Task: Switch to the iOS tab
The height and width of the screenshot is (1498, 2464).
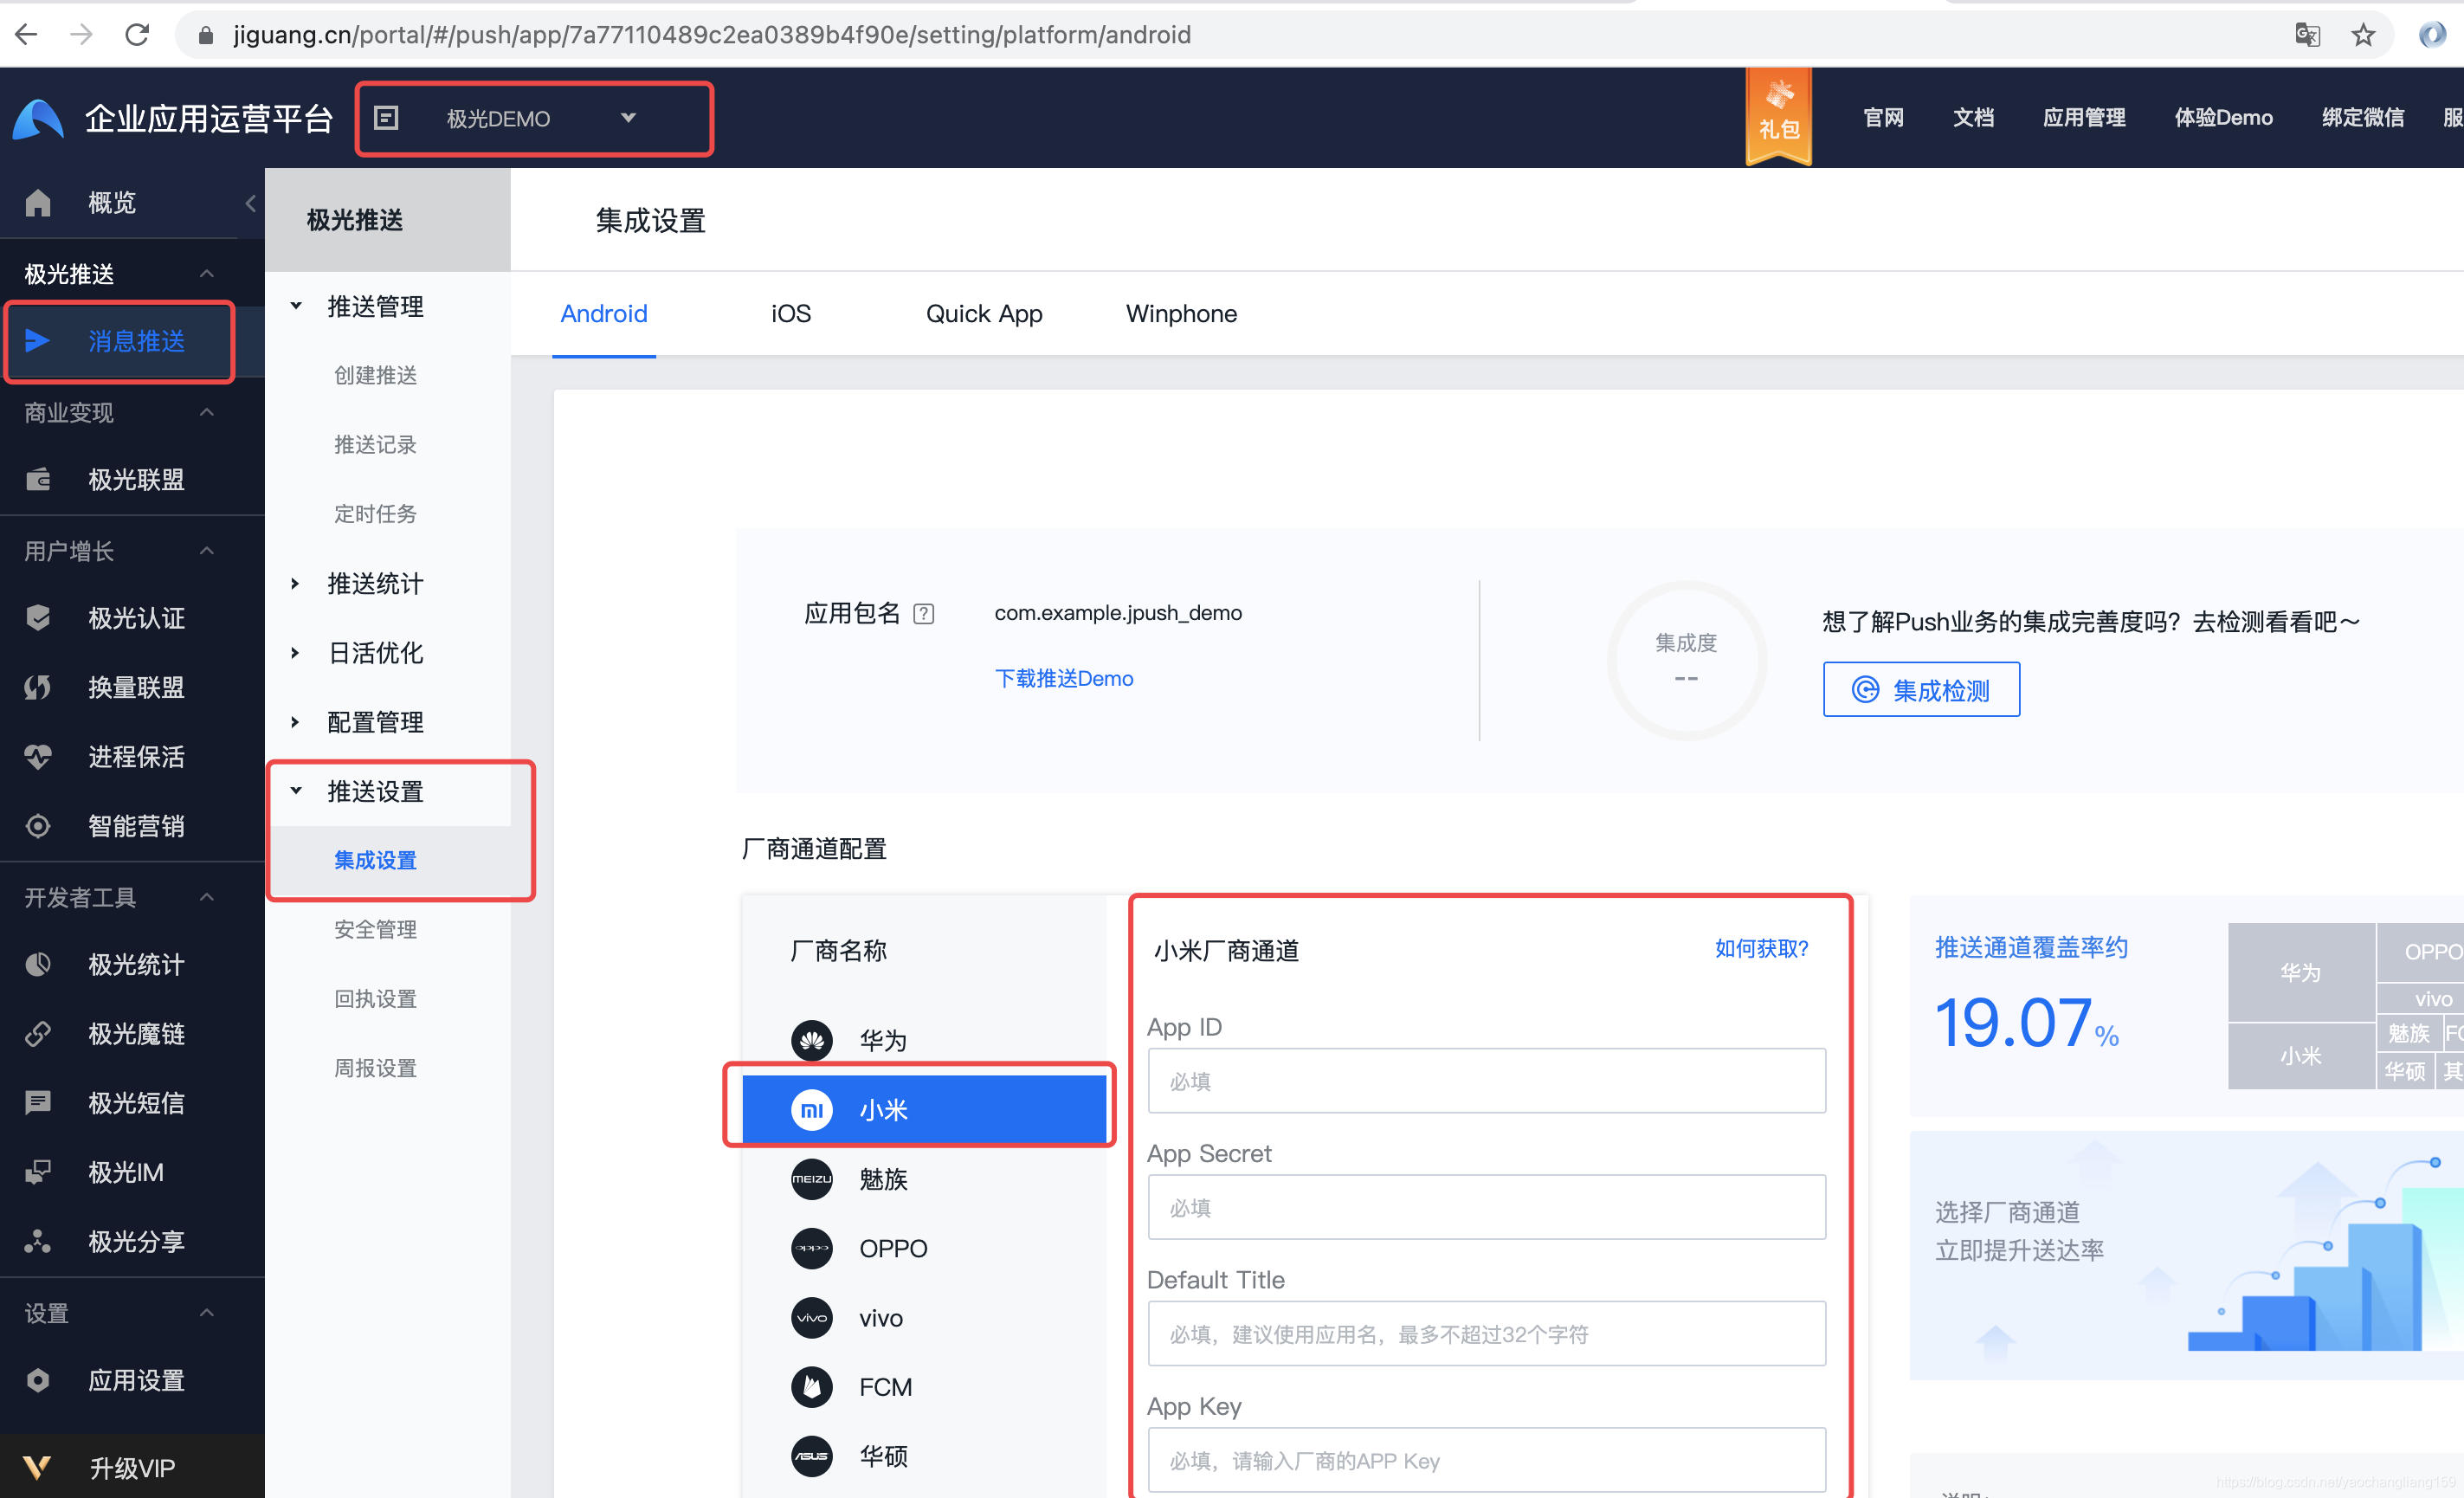Action: (x=791, y=314)
